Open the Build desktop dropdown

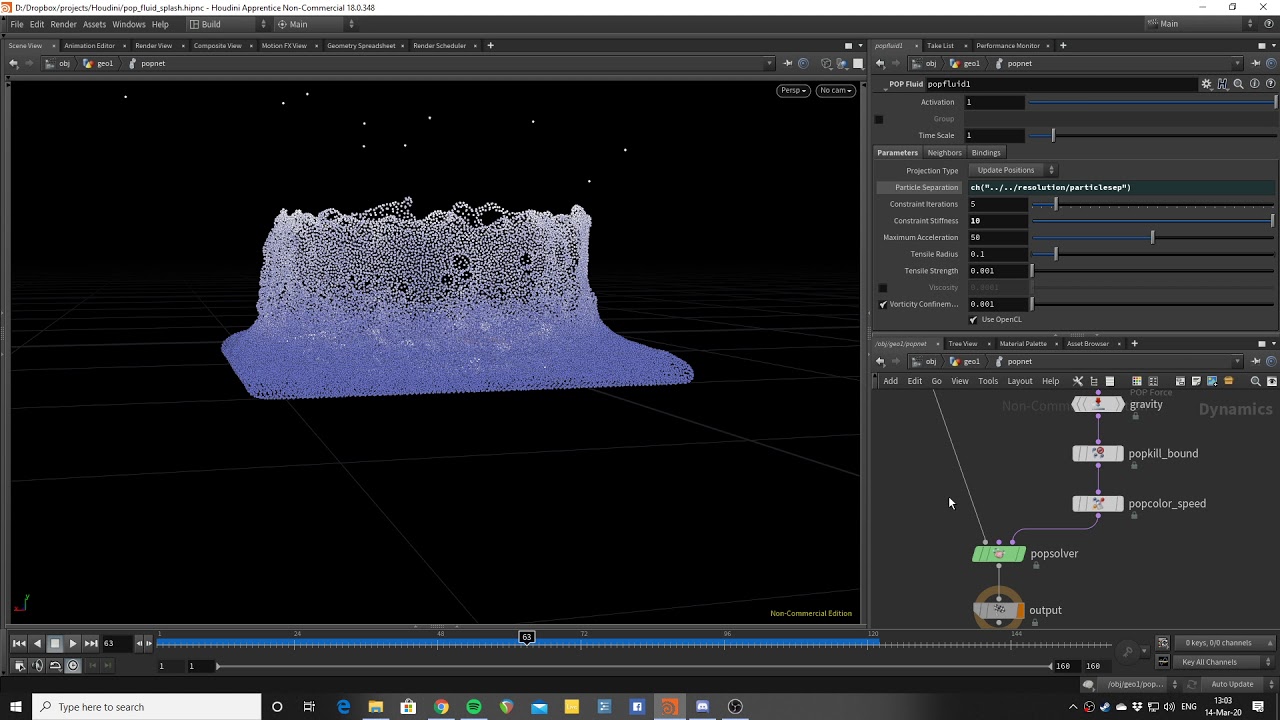228,24
